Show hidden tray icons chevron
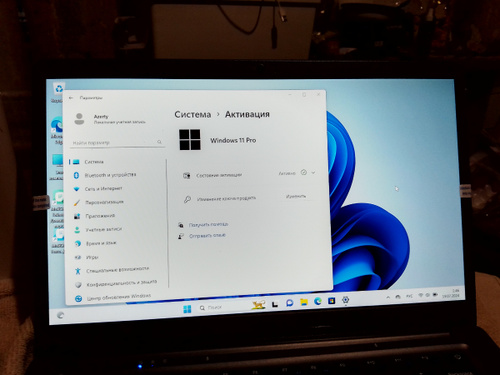The height and width of the screenshot is (375, 500). pos(388,297)
